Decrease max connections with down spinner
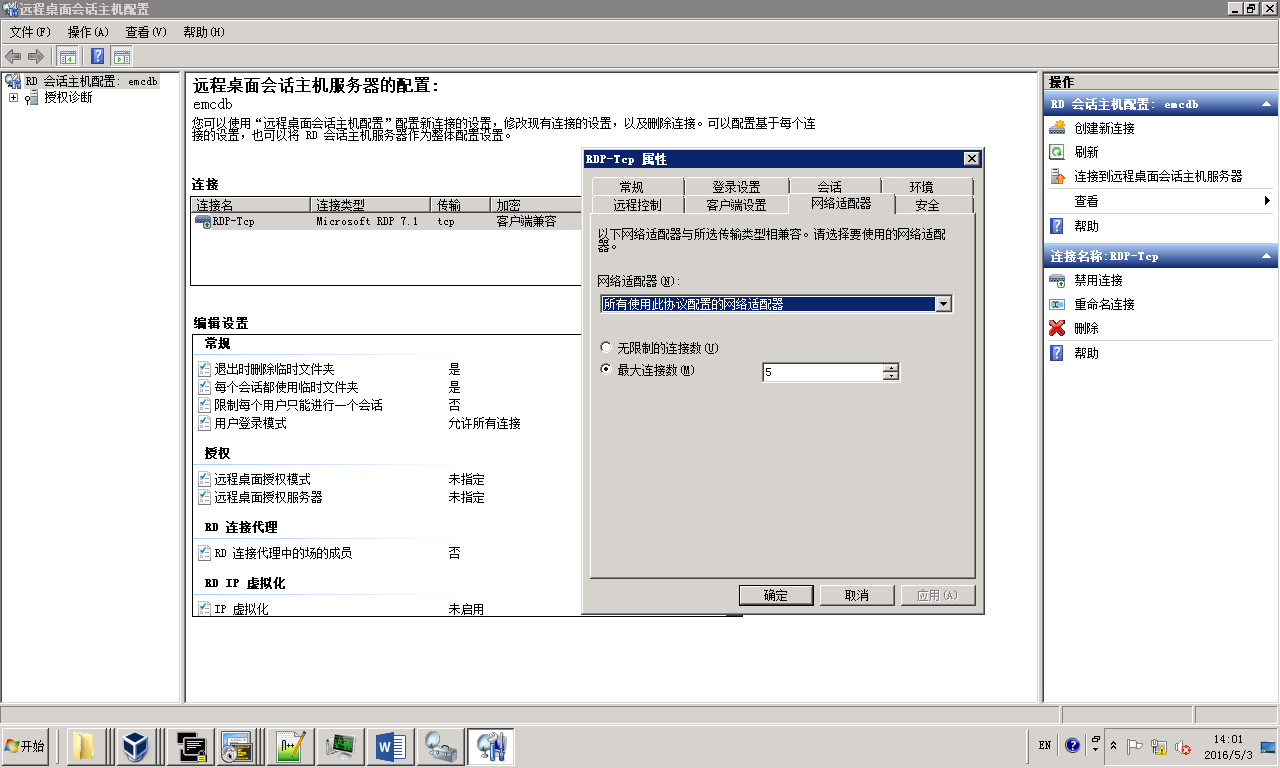 click(891, 377)
